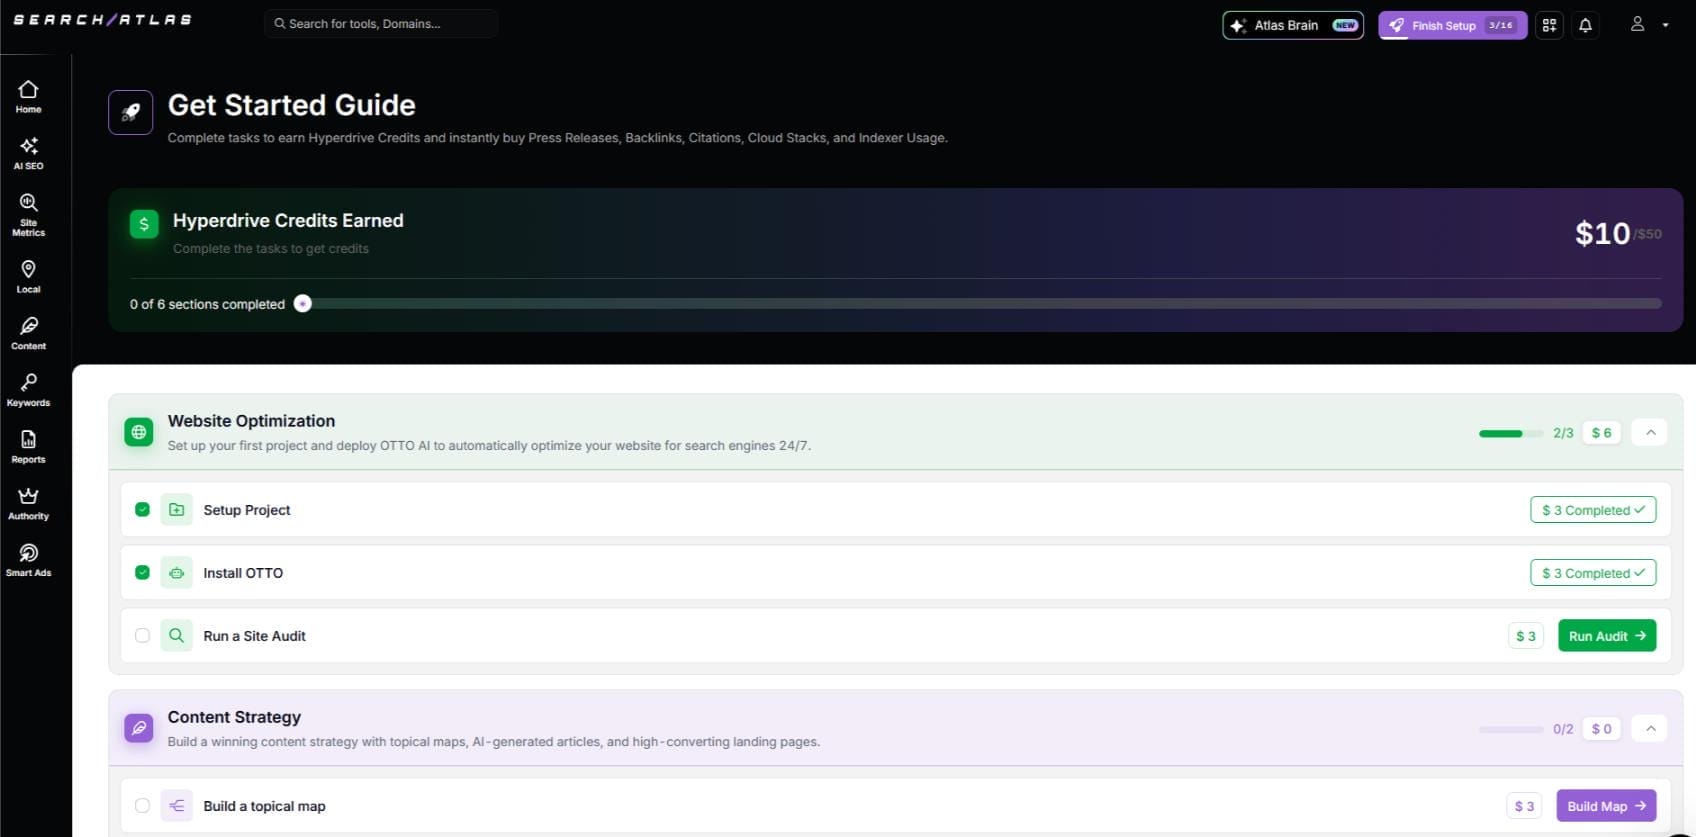
Task: Click the $6 badge in Website Optimization
Action: [x=1602, y=433]
